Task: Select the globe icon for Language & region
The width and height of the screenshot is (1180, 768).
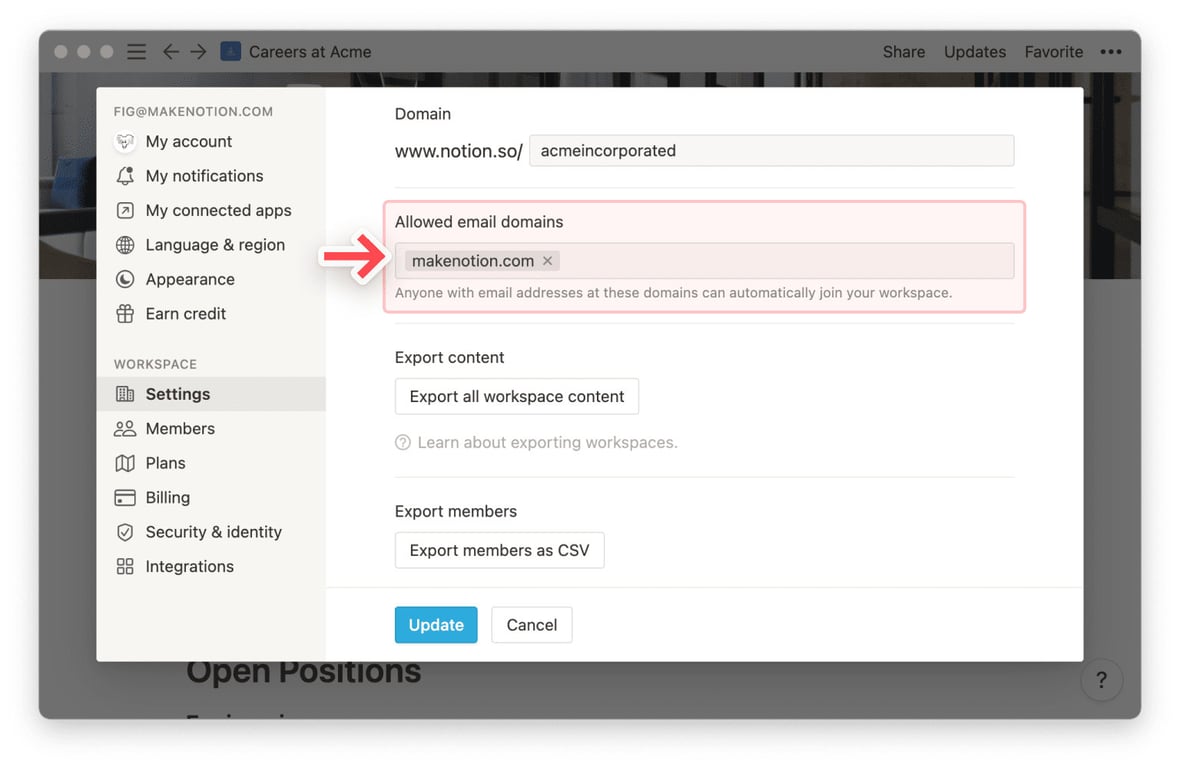Action: click(x=125, y=245)
